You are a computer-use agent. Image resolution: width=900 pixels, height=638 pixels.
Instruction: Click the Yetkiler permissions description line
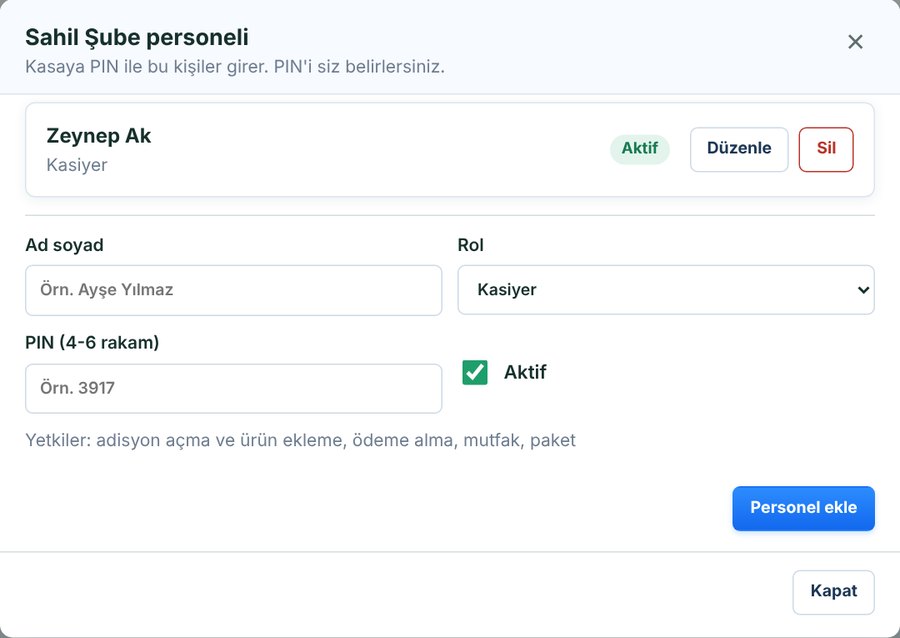coord(300,441)
